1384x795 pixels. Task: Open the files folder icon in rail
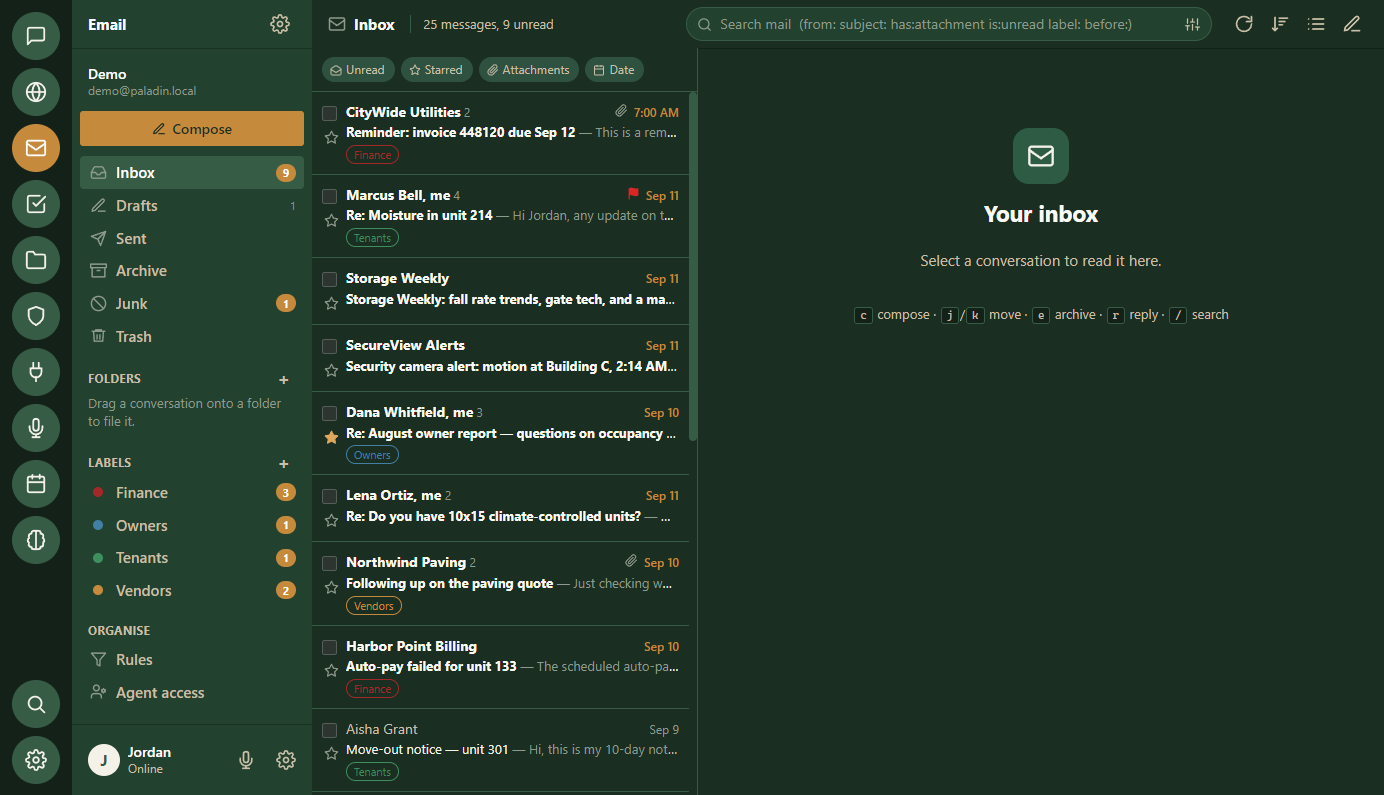(36, 260)
